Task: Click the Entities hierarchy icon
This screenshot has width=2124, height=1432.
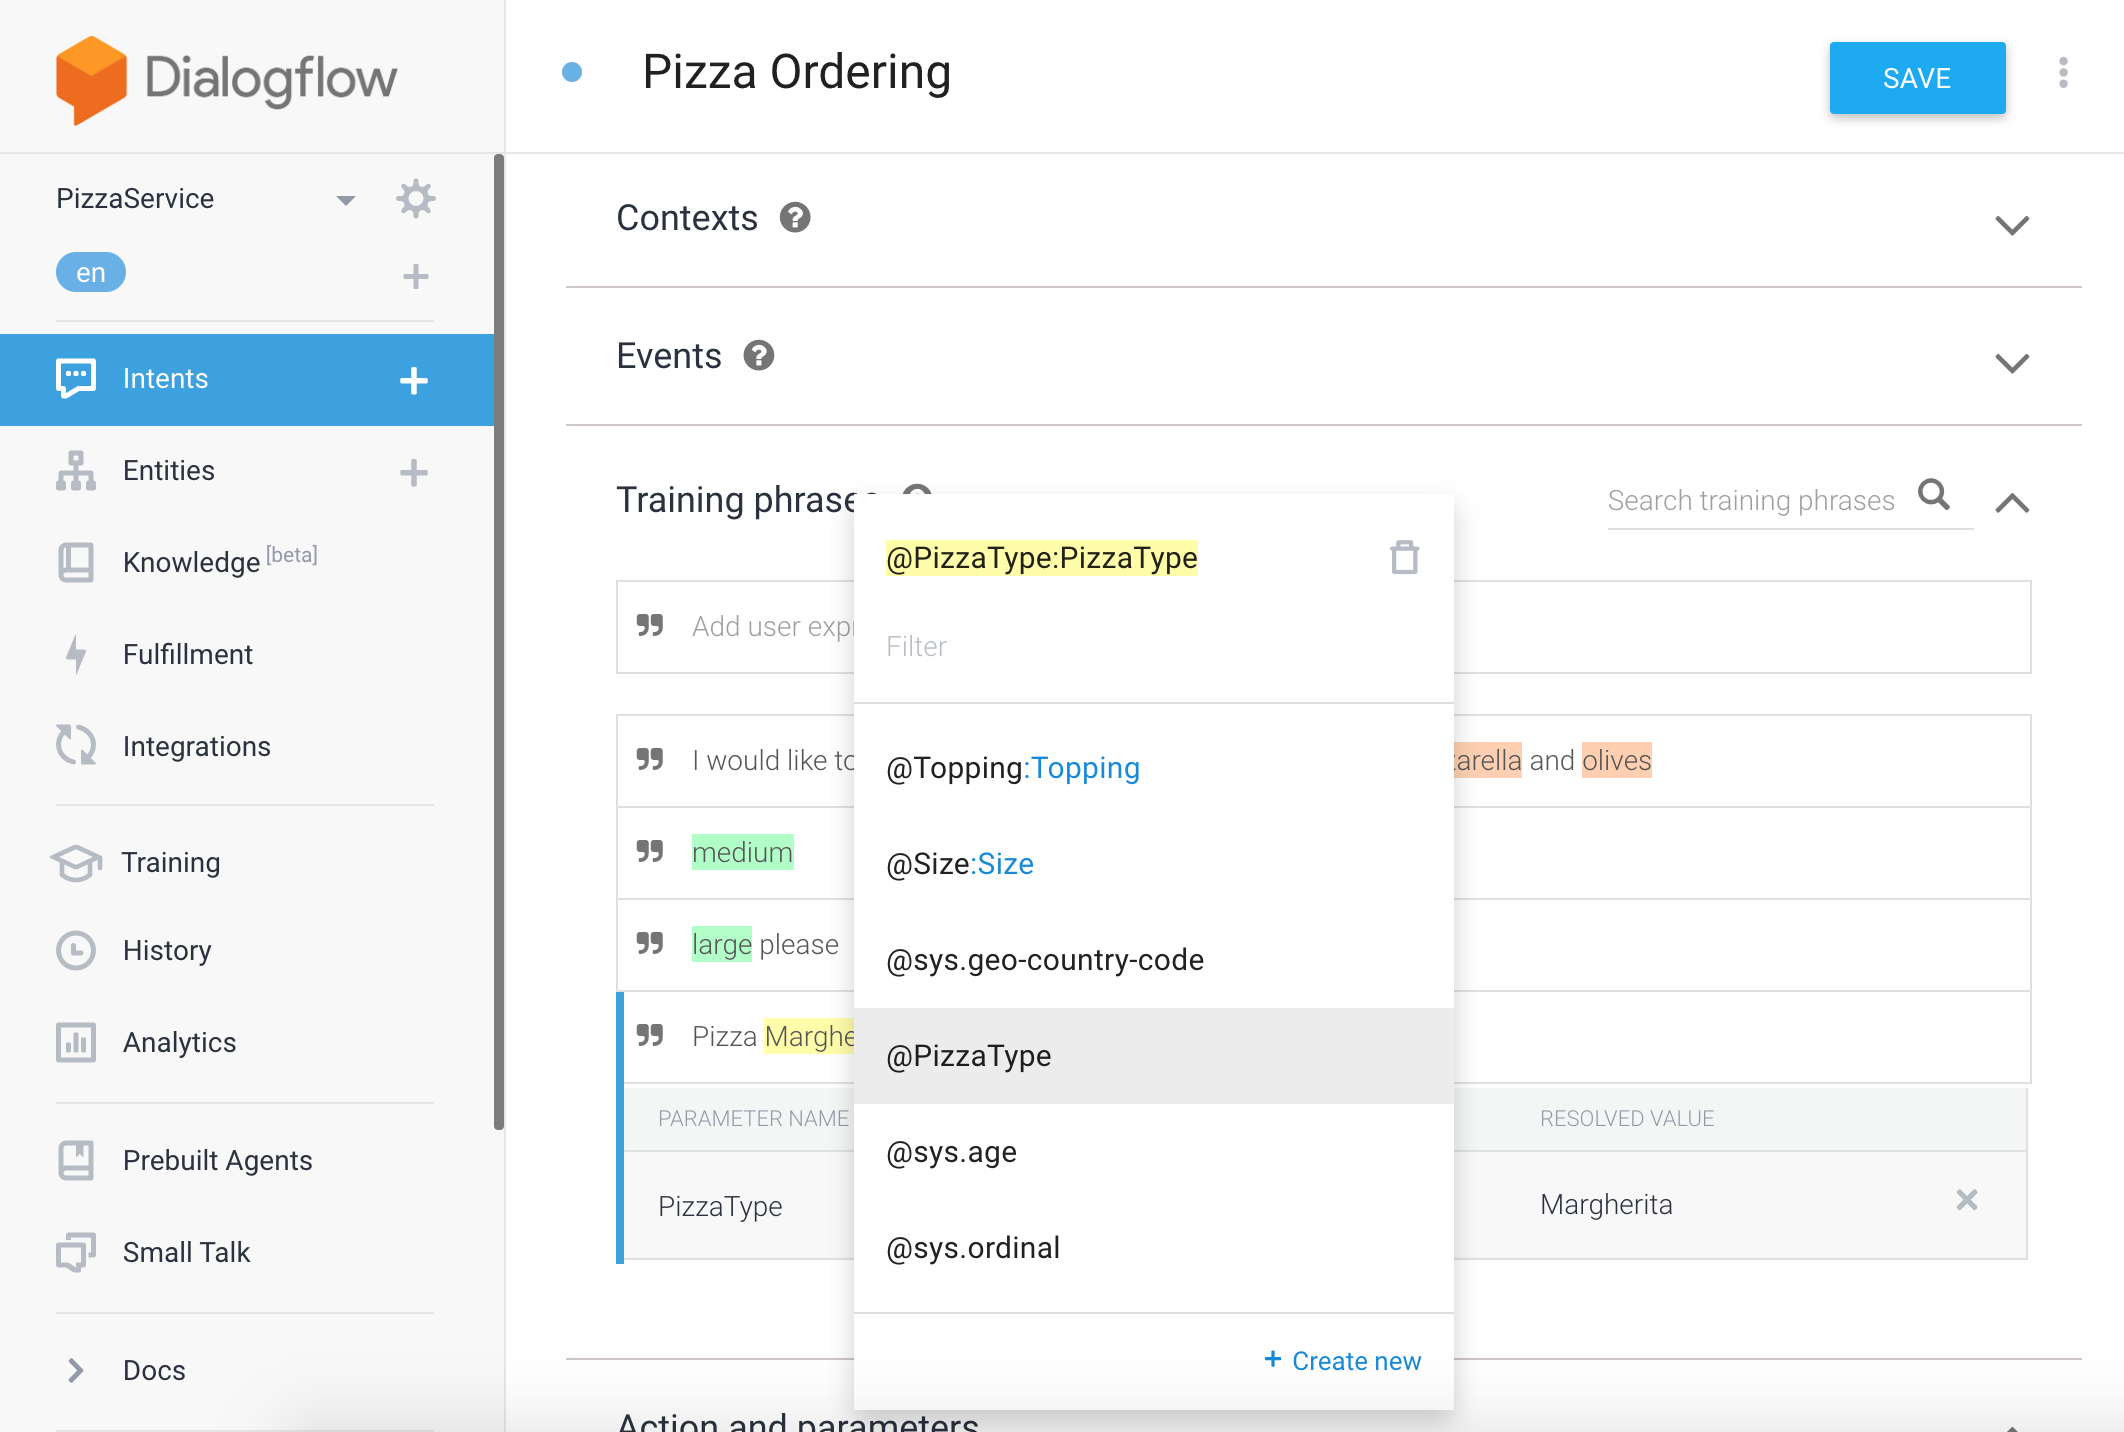Action: tap(76, 471)
